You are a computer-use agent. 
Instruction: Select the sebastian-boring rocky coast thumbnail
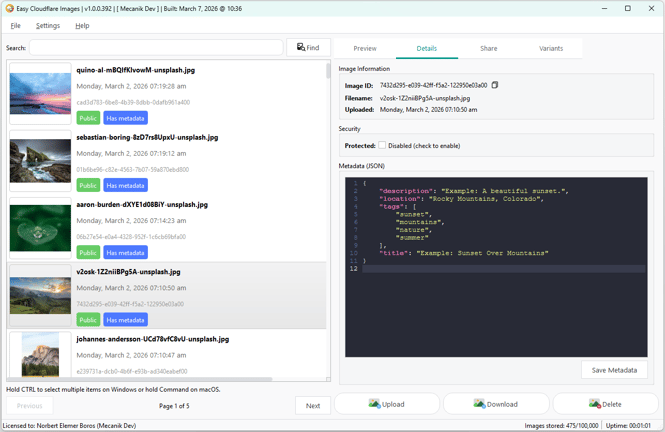click(x=40, y=161)
